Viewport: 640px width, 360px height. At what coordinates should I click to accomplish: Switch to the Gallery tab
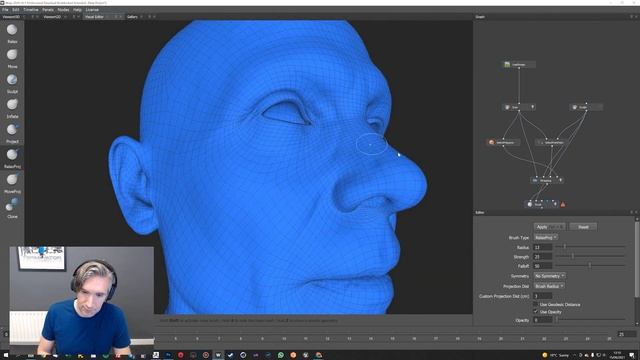tap(132, 17)
